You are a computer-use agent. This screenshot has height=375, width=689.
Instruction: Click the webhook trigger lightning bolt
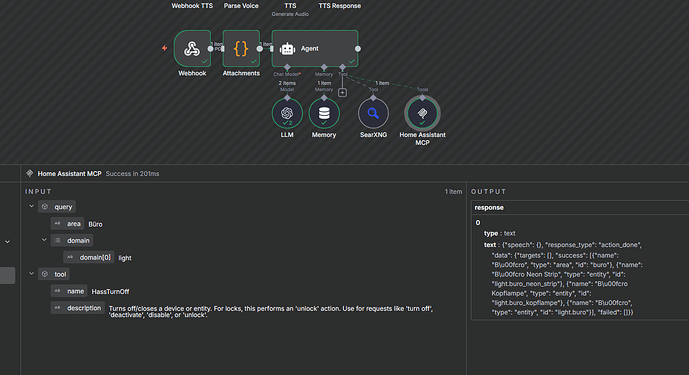(164, 48)
